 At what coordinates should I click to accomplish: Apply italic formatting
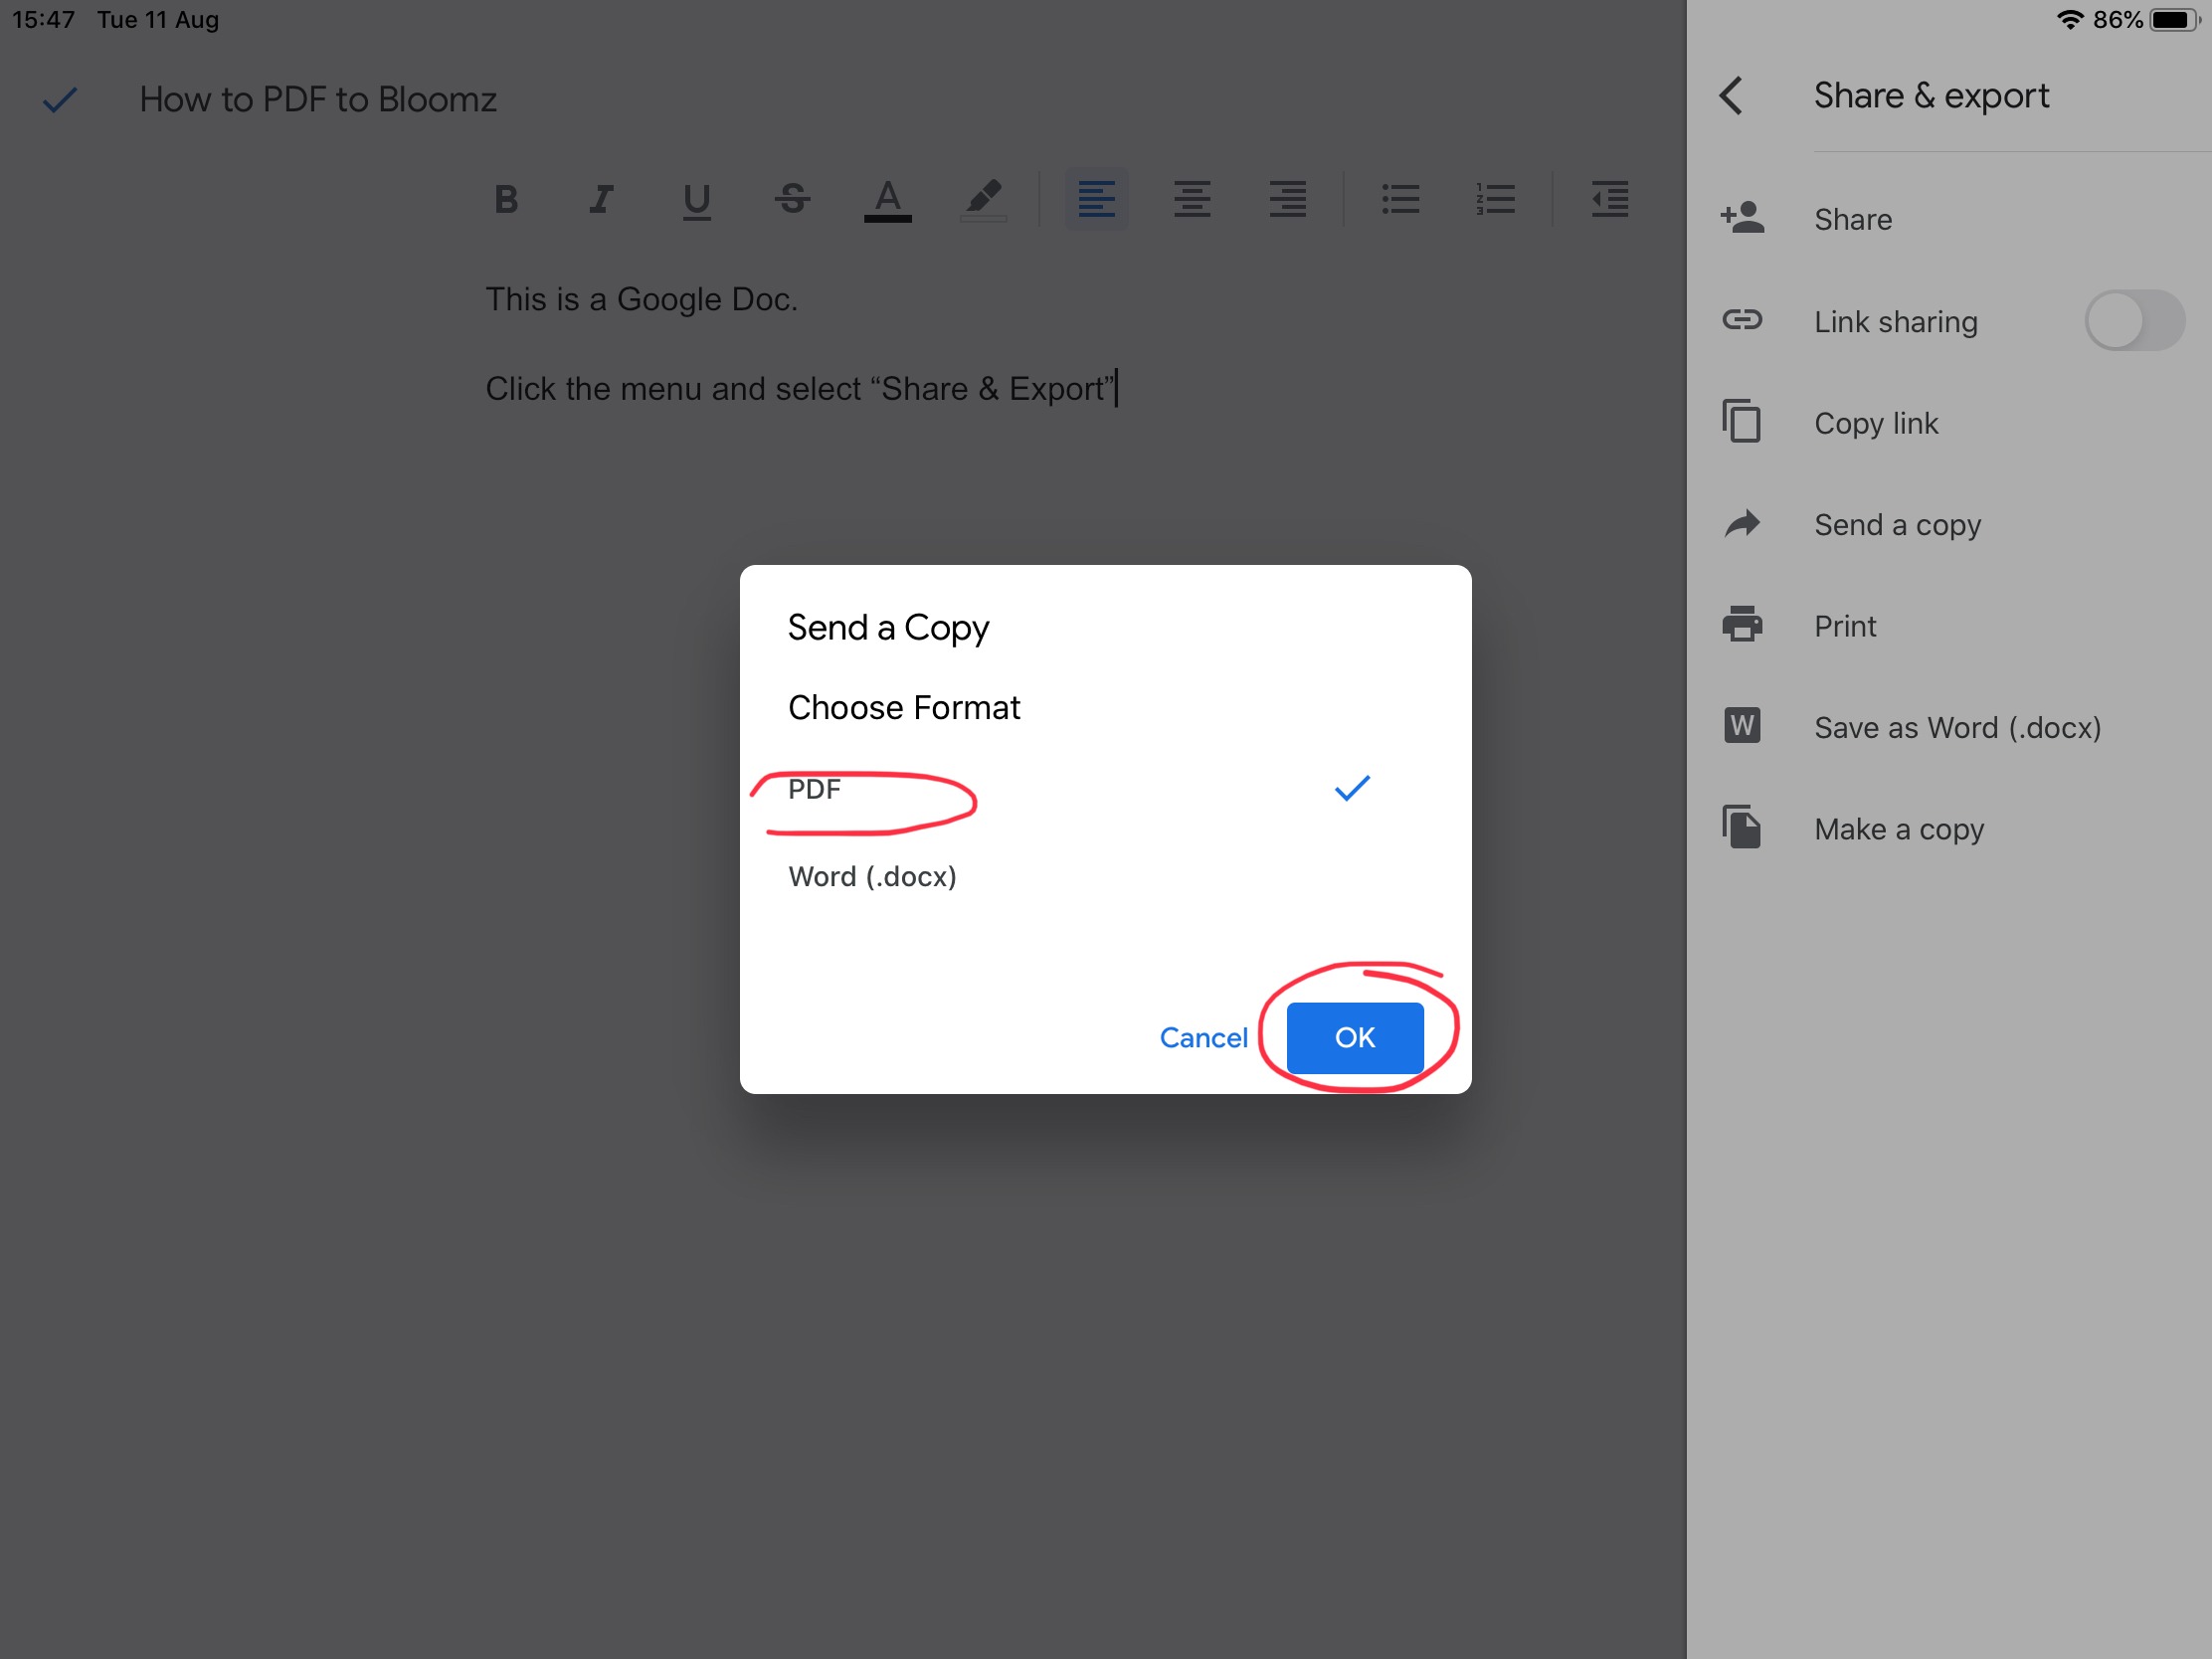pyautogui.click(x=600, y=199)
